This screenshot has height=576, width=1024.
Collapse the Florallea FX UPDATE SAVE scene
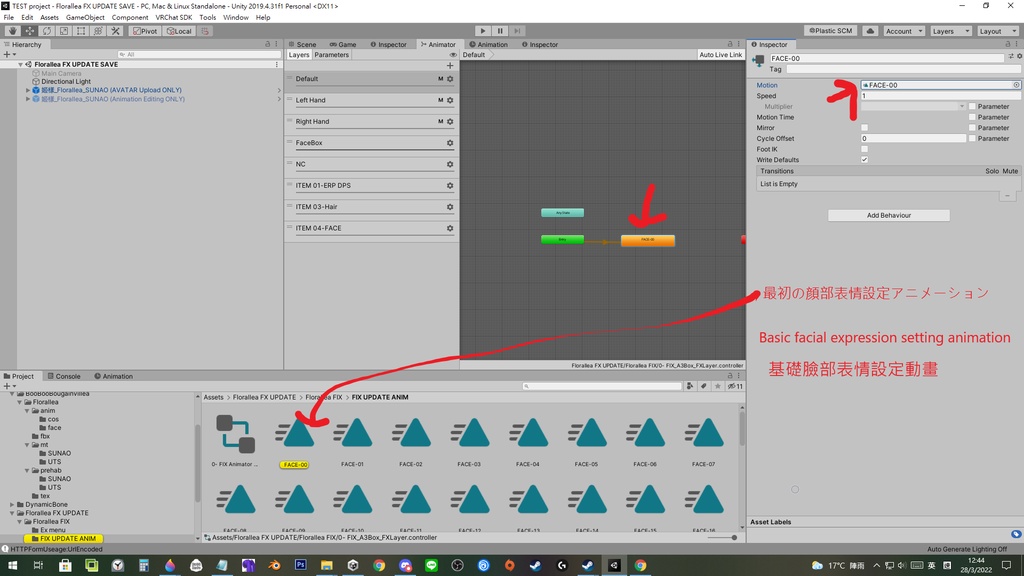pos(20,65)
